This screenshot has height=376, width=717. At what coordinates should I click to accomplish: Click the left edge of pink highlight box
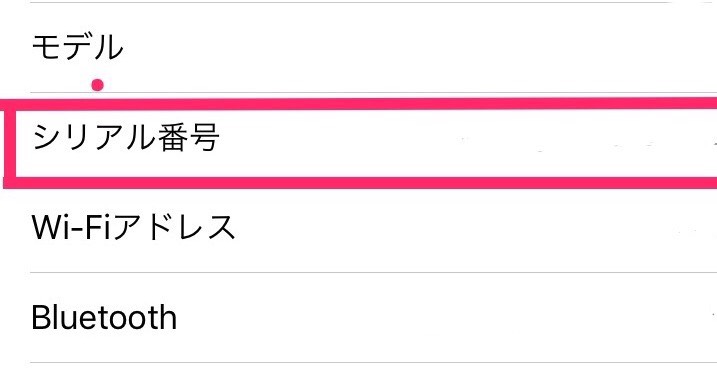10,143
